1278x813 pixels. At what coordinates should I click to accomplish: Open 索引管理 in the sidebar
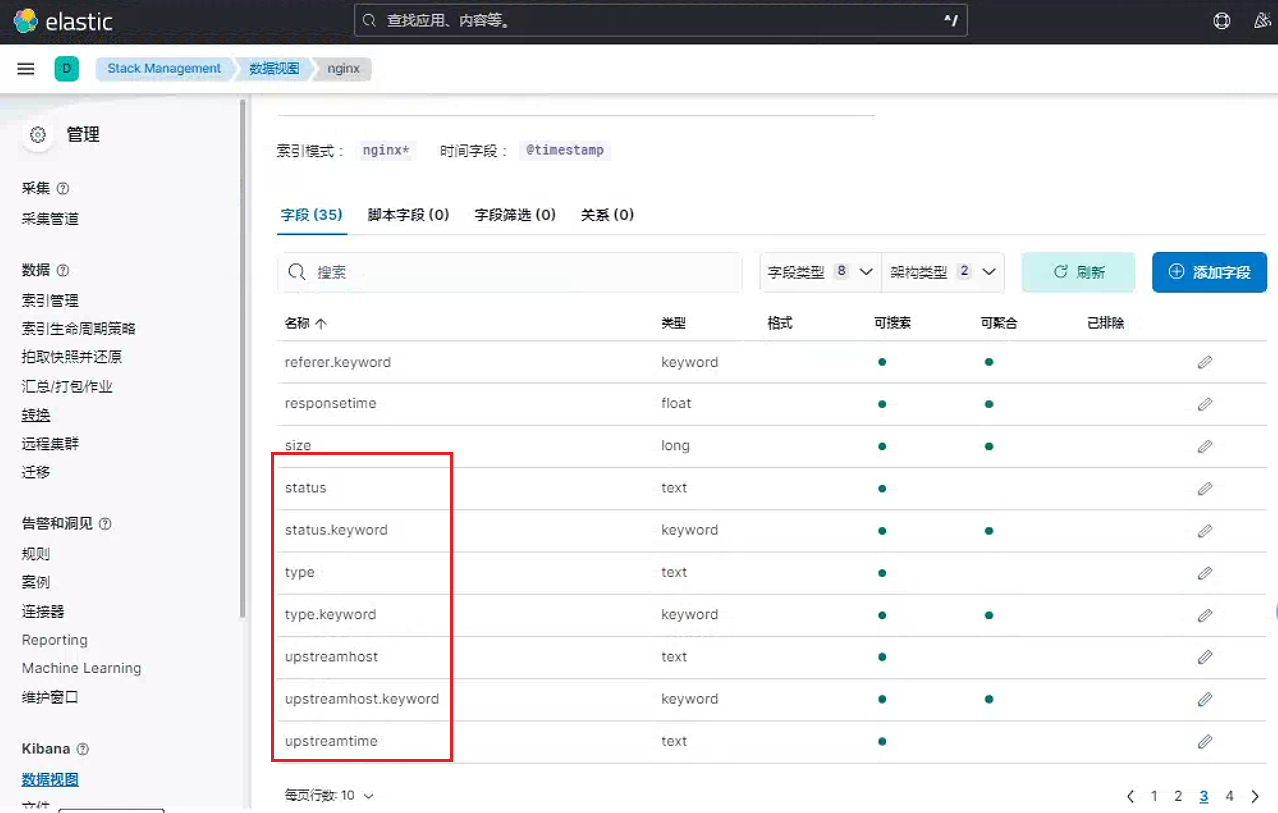click(x=50, y=300)
